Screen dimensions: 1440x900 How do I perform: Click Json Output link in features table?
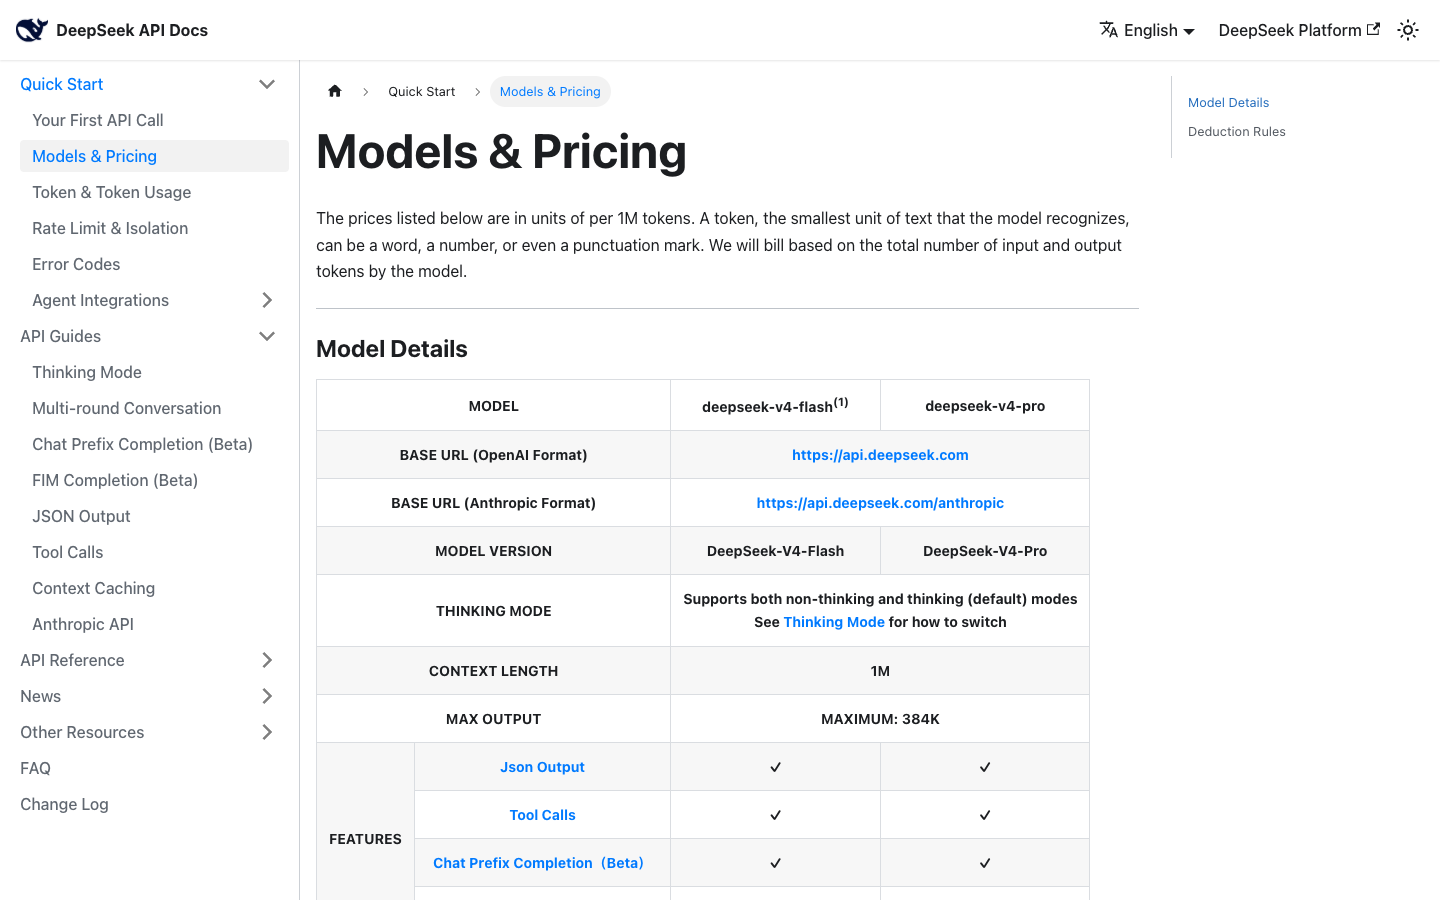tap(542, 767)
